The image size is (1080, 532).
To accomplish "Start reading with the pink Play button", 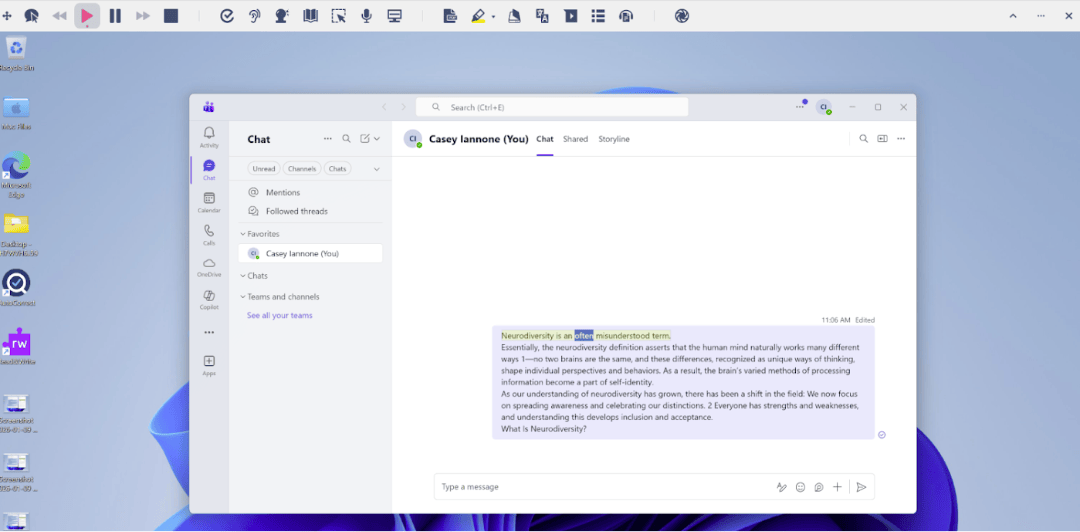I will coord(87,16).
